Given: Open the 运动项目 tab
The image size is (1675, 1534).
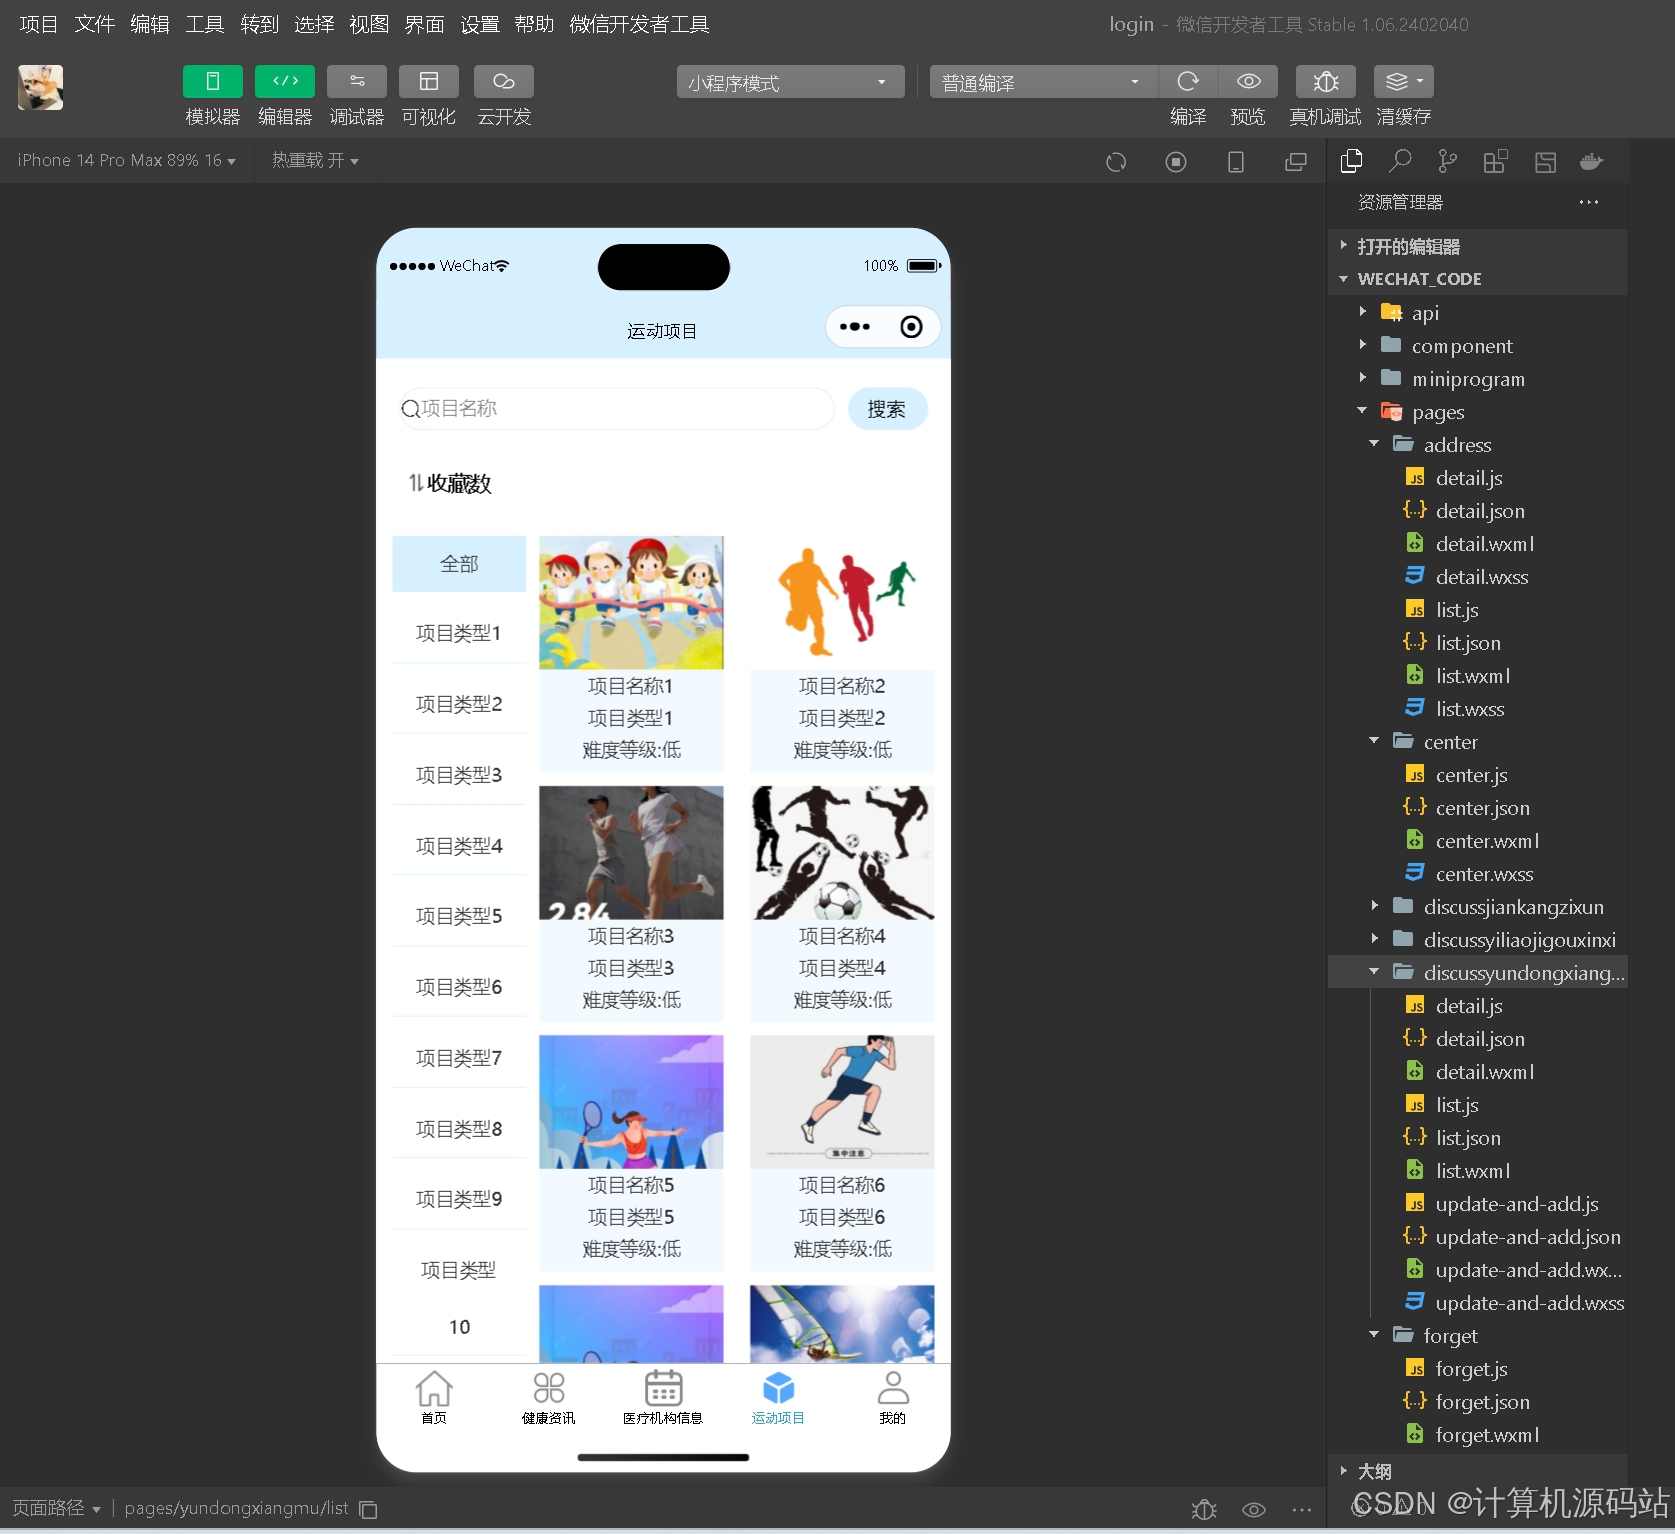Looking at the screenshot, I should point(778,1397).
